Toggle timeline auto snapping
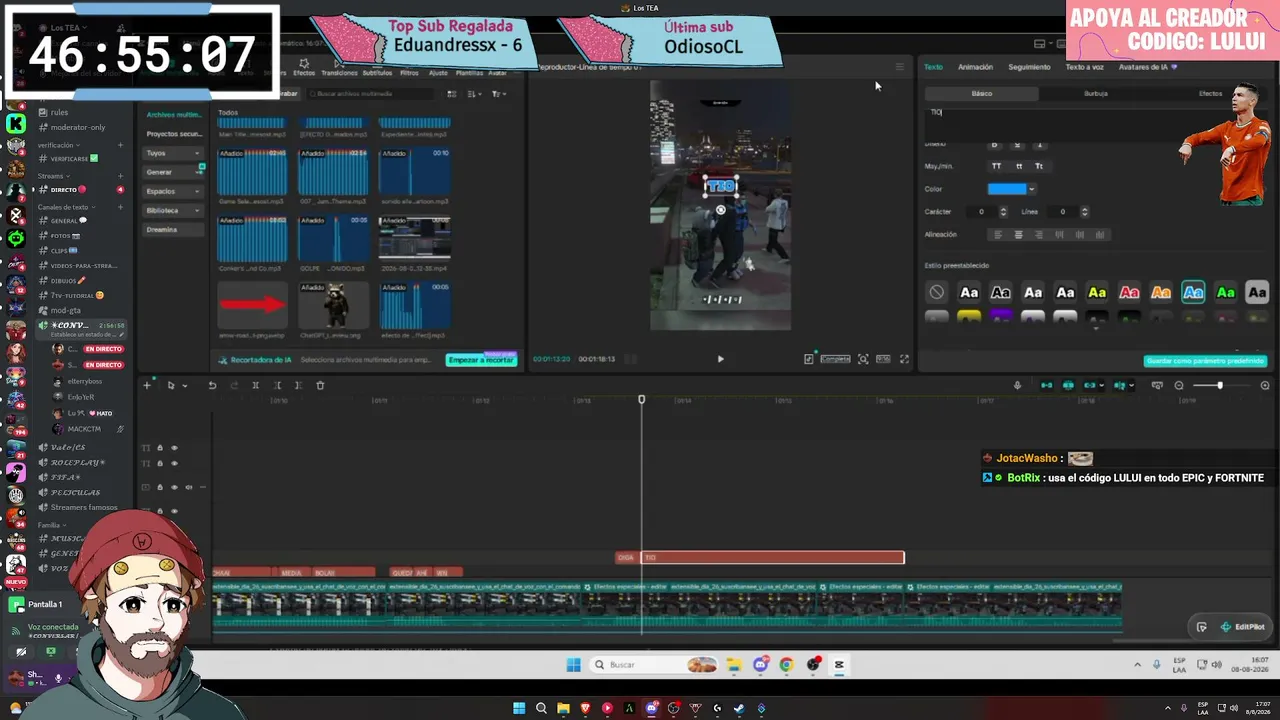Viewport: 1280px width, 720px height. point(1068,385)
